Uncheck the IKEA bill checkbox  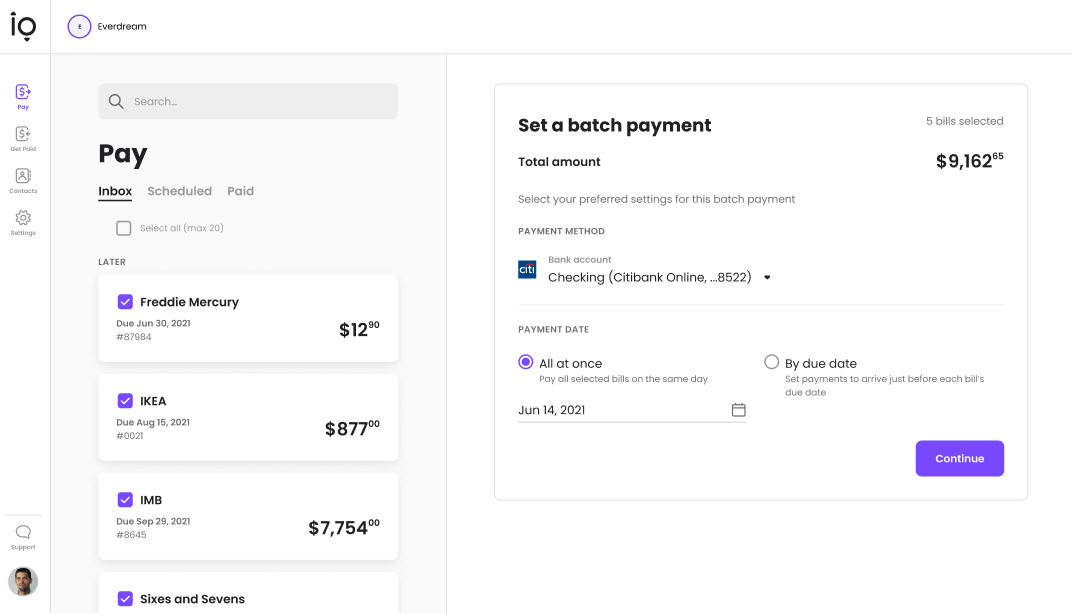(125, 400)
